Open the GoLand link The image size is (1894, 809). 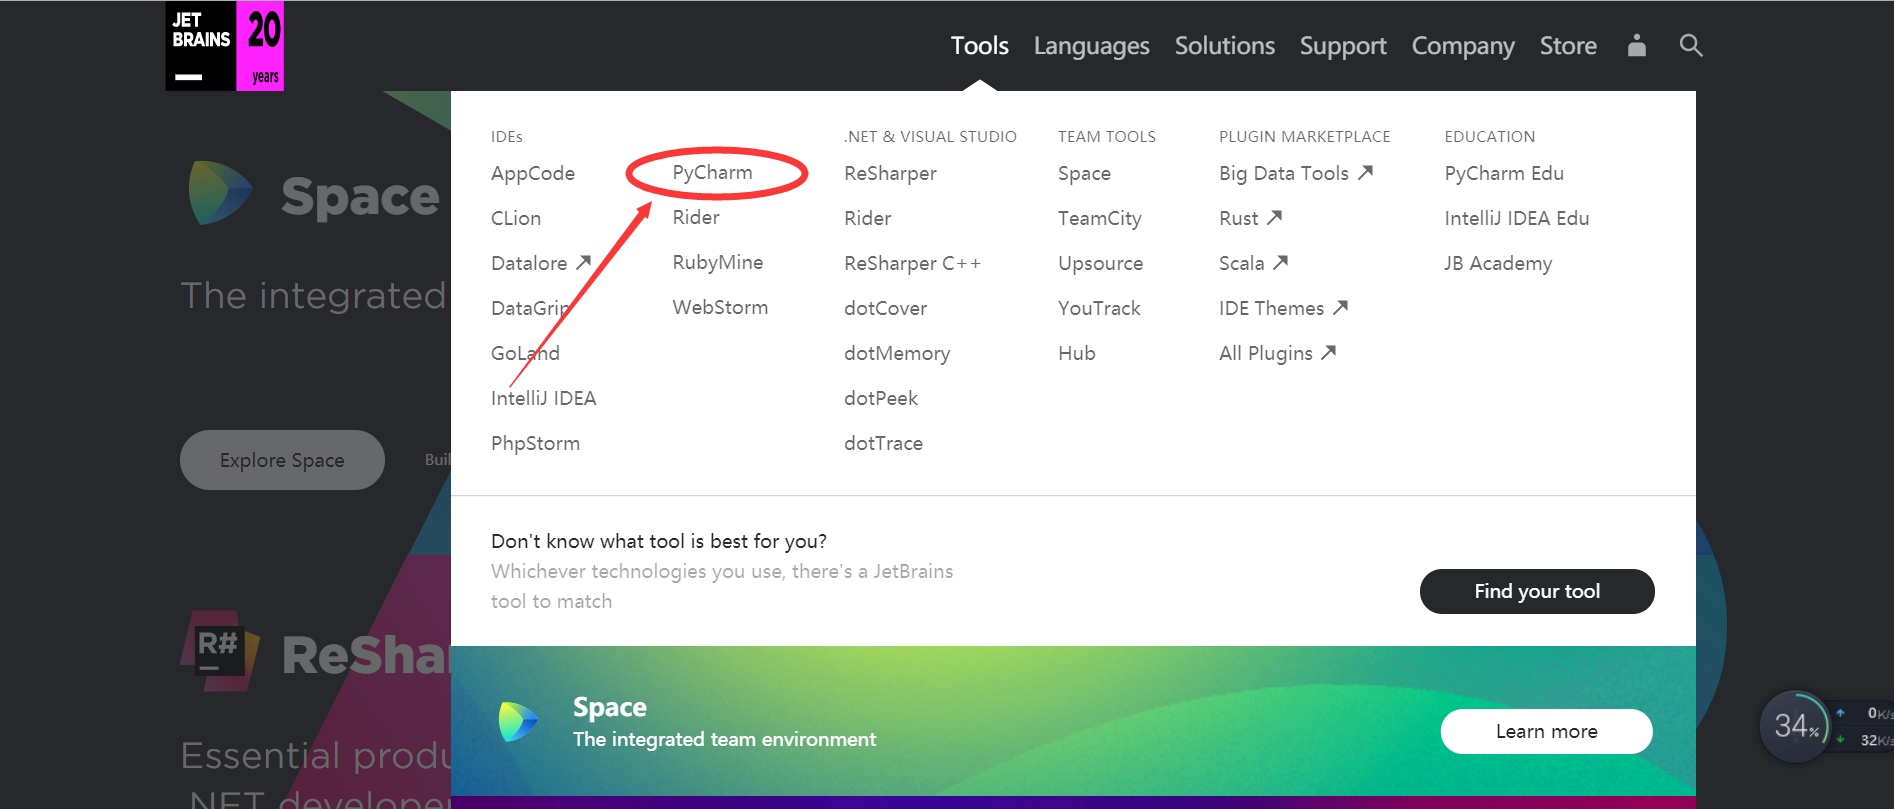point(525,353)
